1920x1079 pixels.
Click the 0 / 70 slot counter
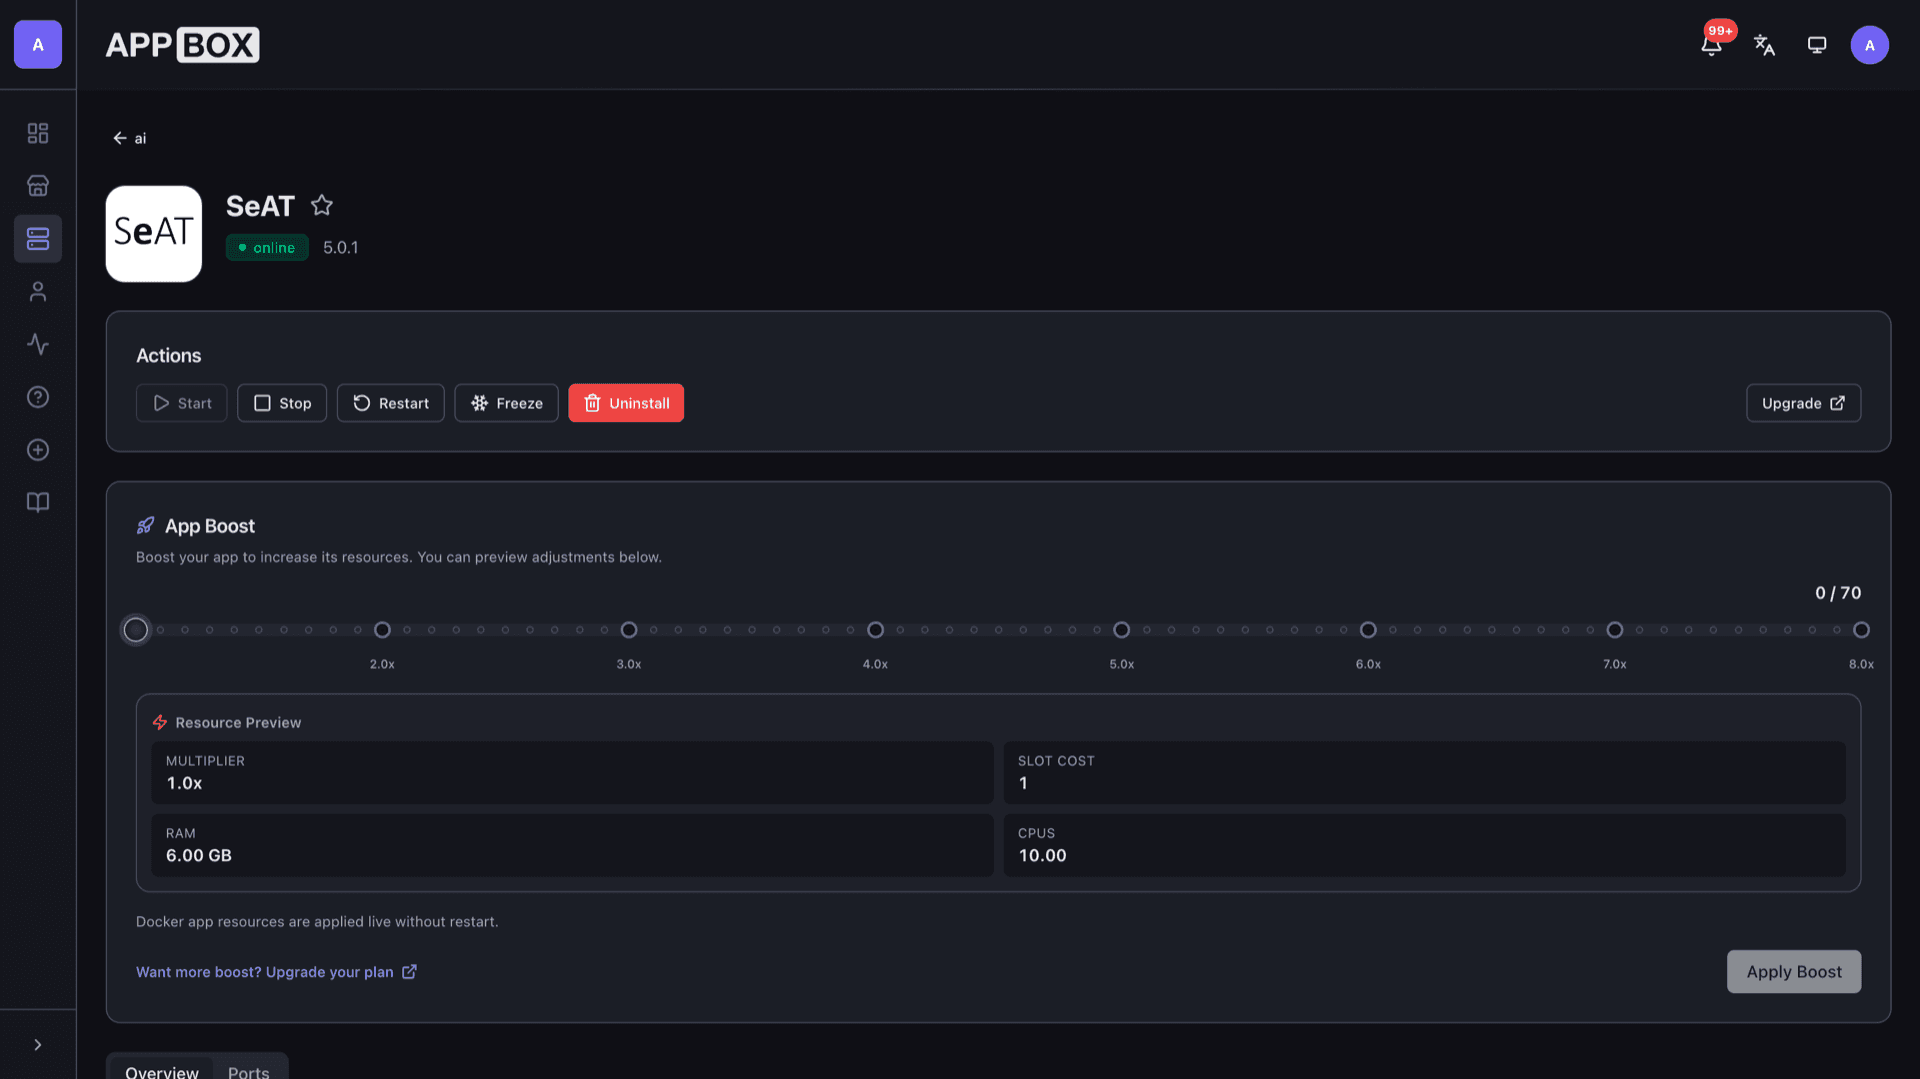[1838, 593]
